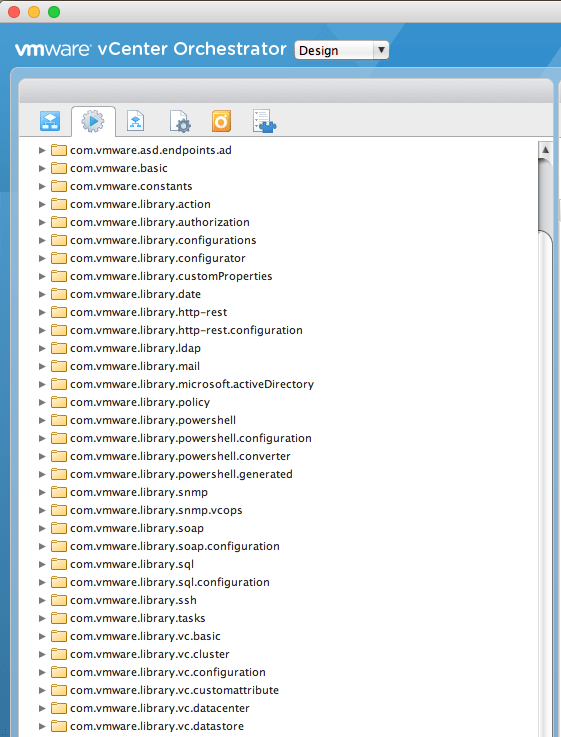Click the yellow minimize window button
Viewport: 561px width, 737px height.
[34, 12]
